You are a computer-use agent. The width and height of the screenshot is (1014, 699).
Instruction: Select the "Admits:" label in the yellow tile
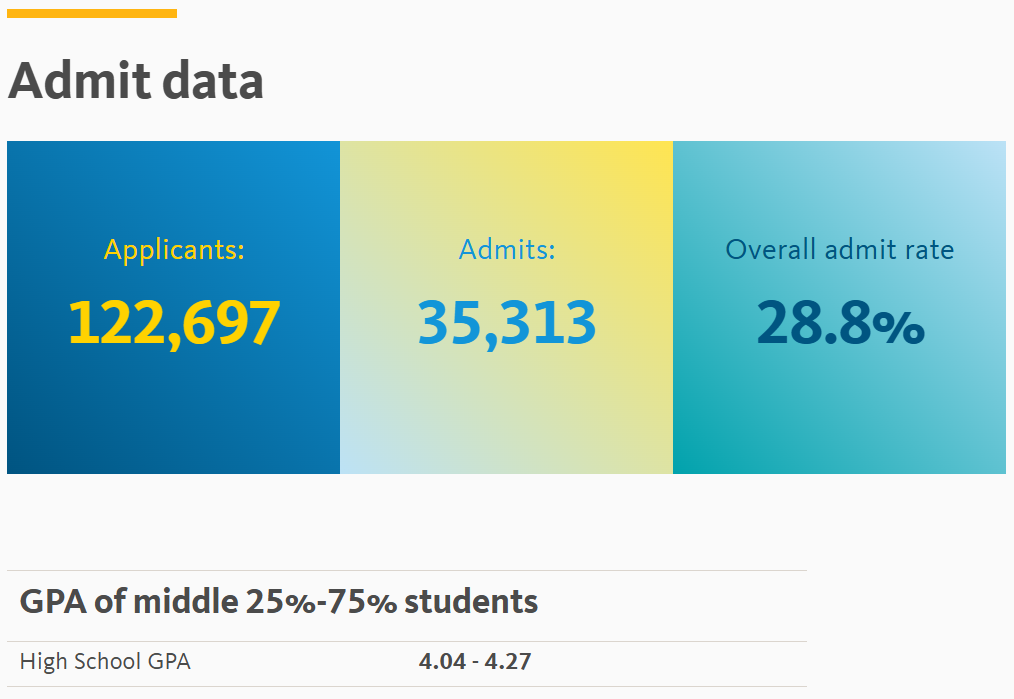point(507,249)
